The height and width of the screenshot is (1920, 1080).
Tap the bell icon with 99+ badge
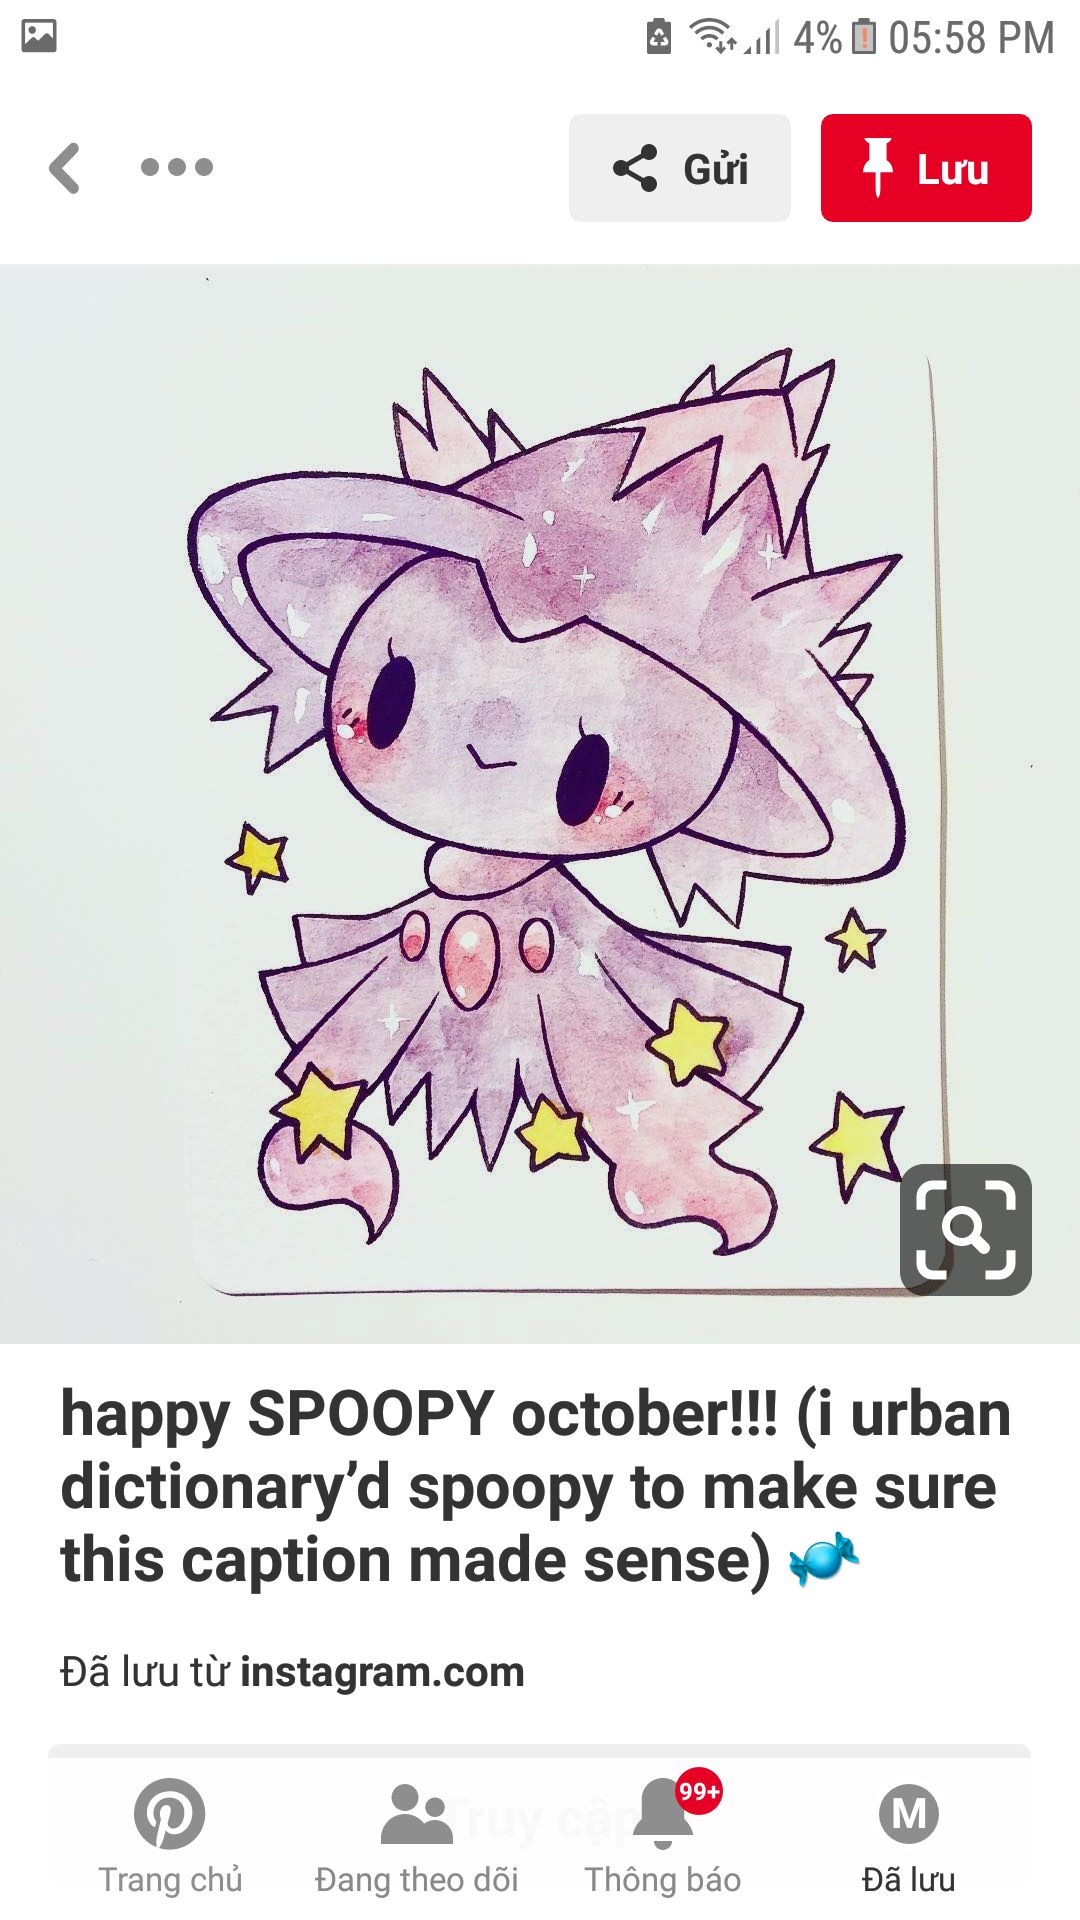pyautogui.click(x=665, y=1812)
